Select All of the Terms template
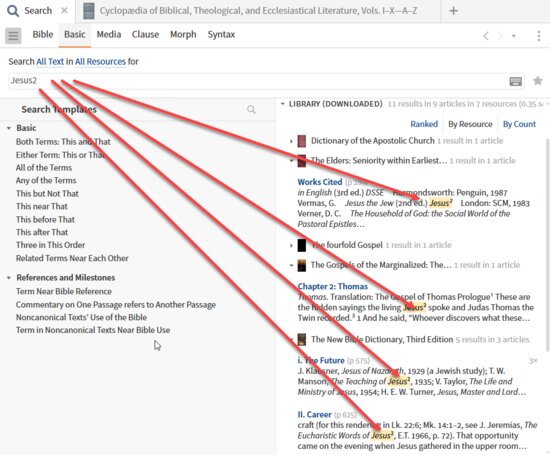Viewport: 550px width, 455px height. (44, 168)
